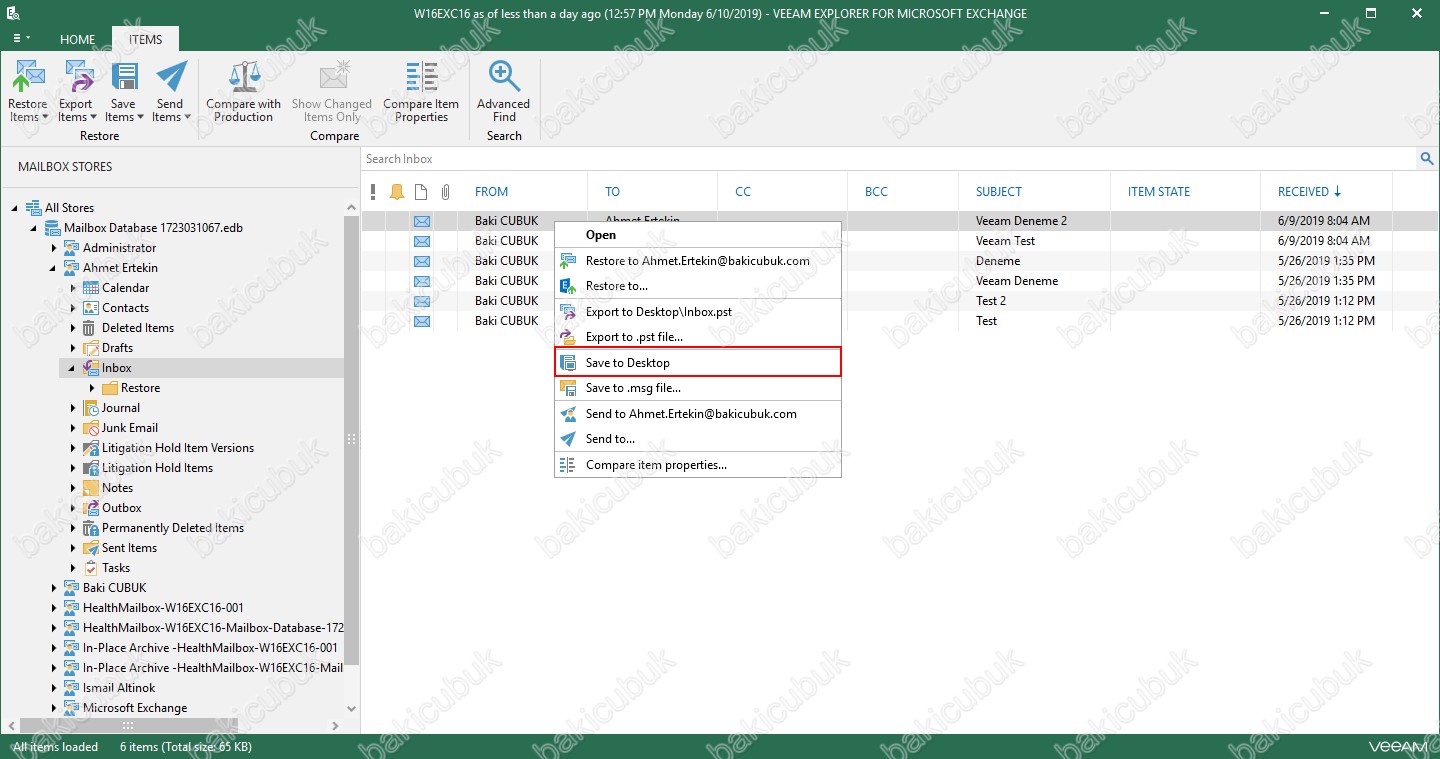Image resolution: width=1440 pixels, height=759 pixels.
Task: Choose Open from the context menu
Action: pos(698,235)
